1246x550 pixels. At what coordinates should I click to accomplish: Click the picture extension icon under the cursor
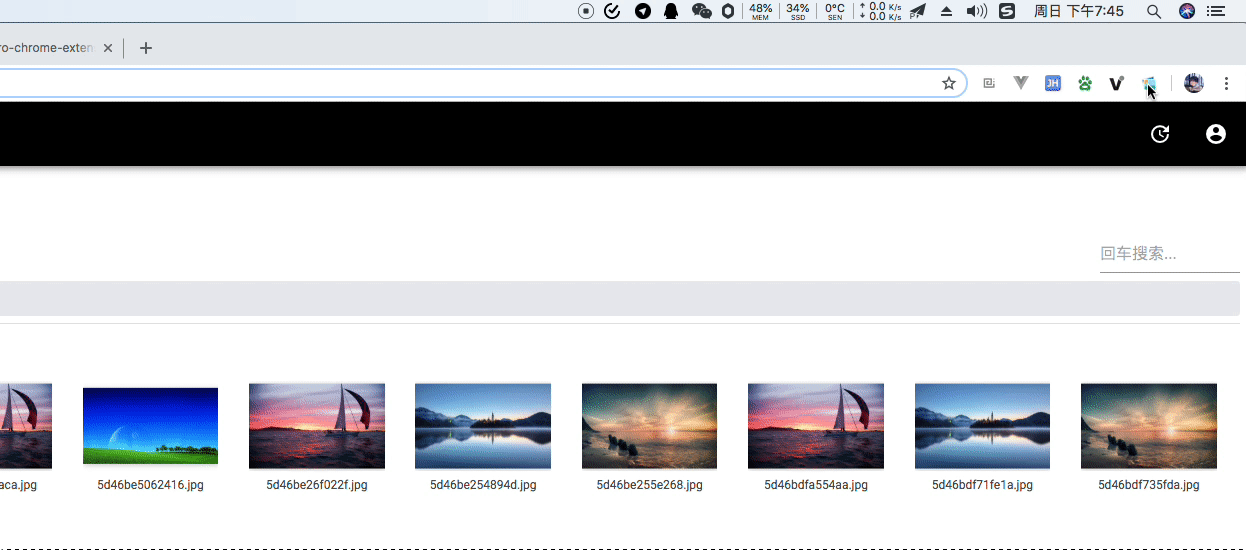click(x=1150, y=84)
